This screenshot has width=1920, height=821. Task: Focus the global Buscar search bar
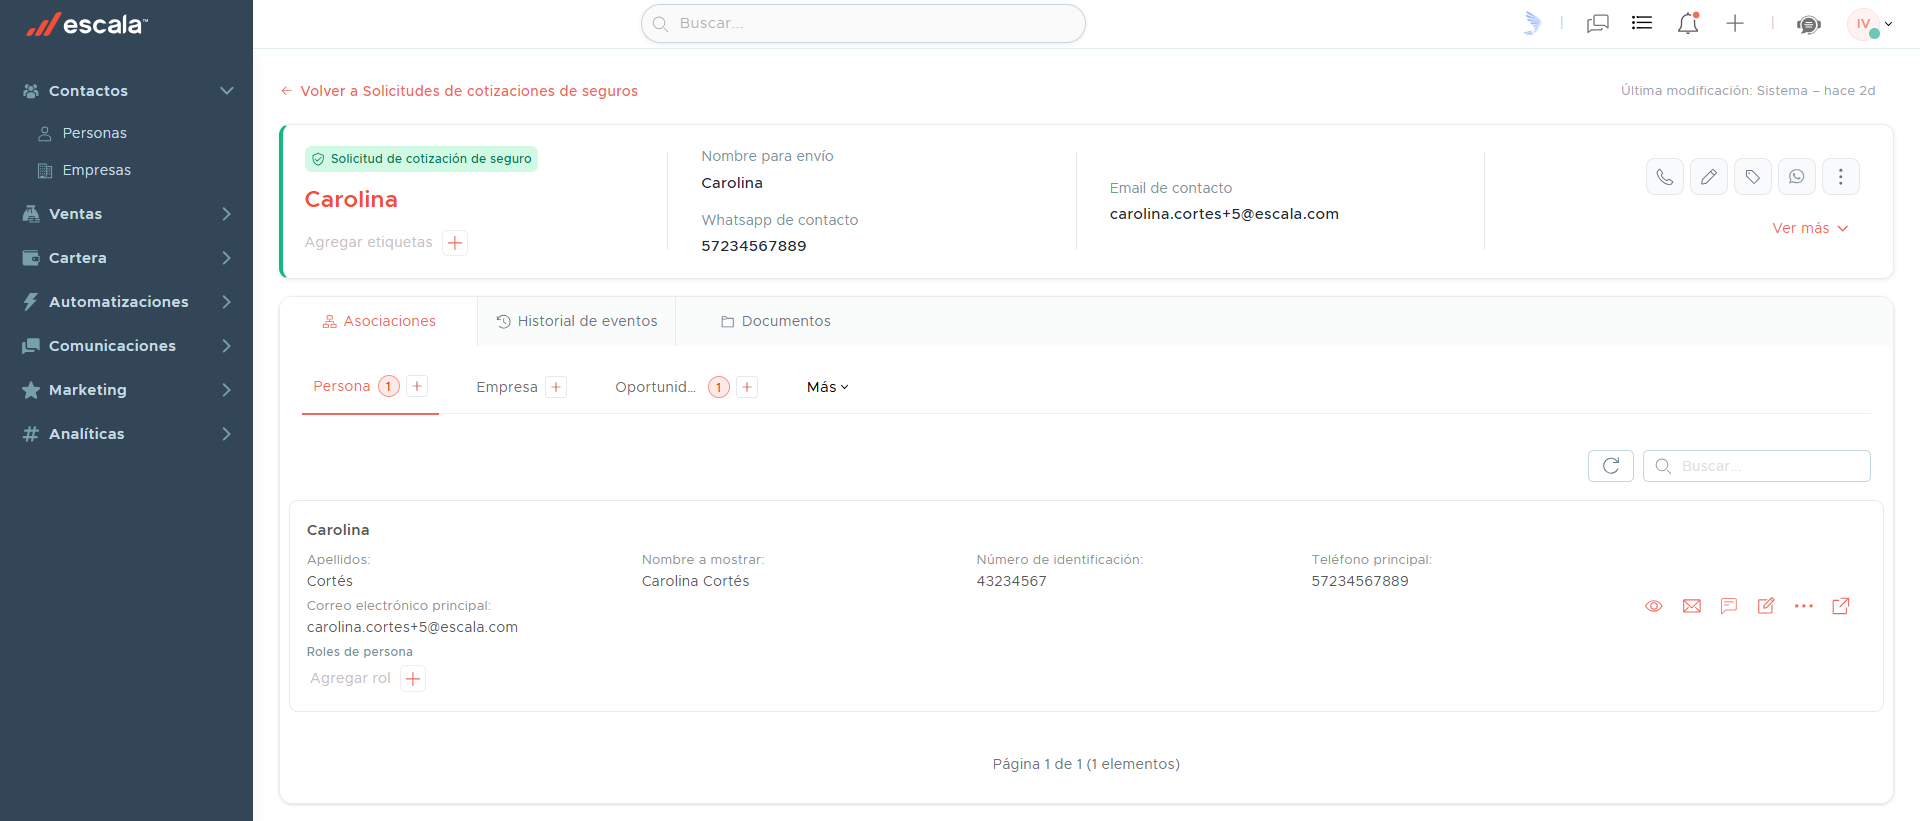[x=863, y=23]
